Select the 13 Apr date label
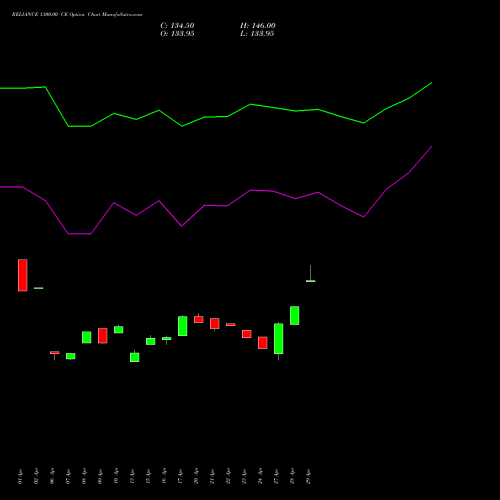500x500 pixels. [x=132, y=476]
